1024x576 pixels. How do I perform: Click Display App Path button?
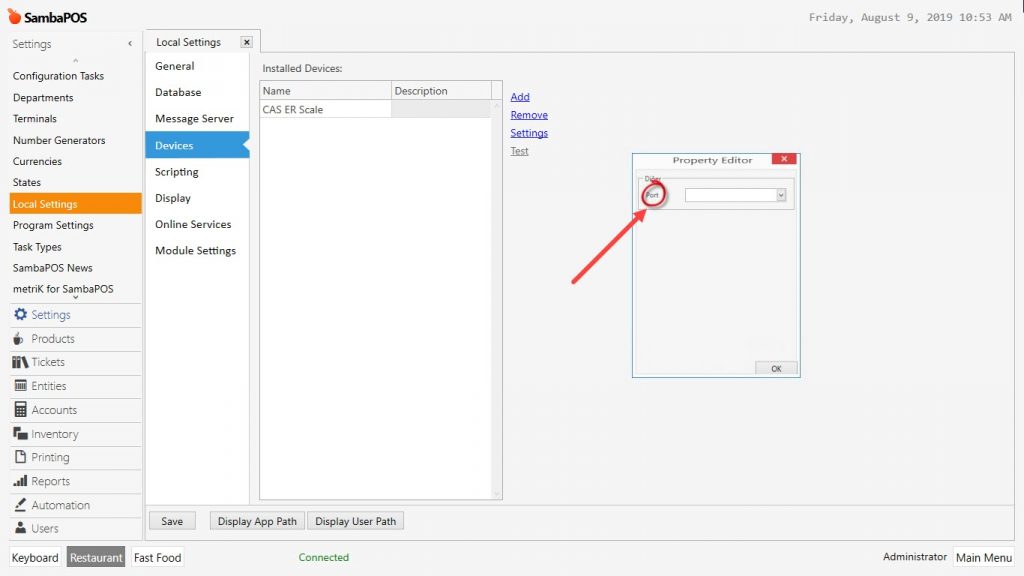click(257, 521)
